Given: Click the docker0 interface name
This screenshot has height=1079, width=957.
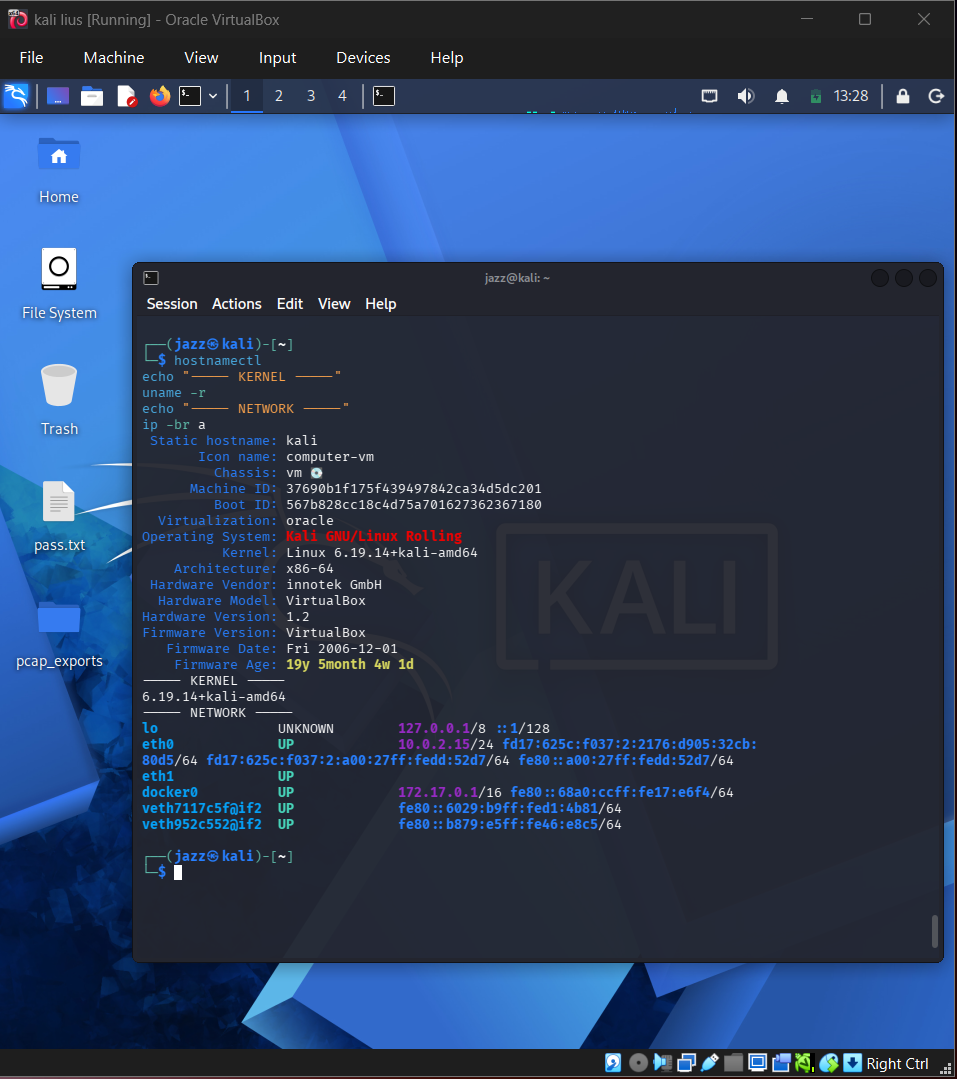Looking at the screenshot, I should click(169, 792).
